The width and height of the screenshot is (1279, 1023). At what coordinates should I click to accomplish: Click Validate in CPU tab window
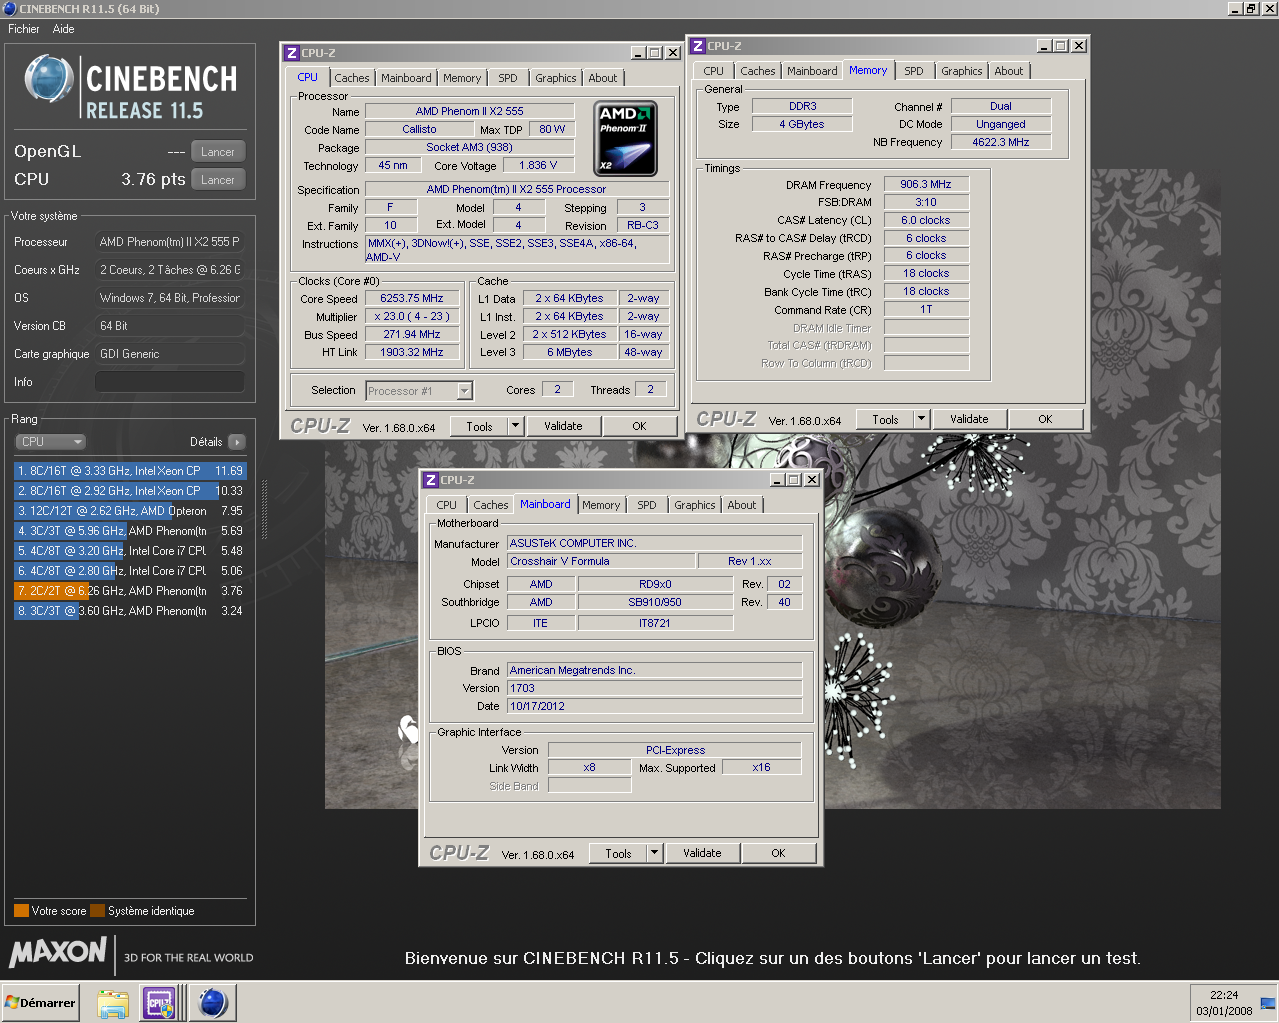point(563,426)
